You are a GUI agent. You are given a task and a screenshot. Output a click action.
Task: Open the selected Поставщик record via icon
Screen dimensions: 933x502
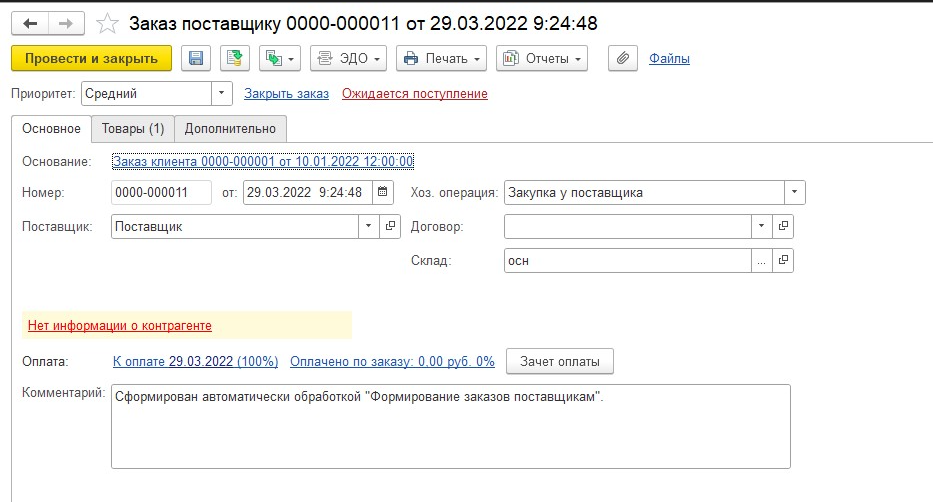coord(390,226)
